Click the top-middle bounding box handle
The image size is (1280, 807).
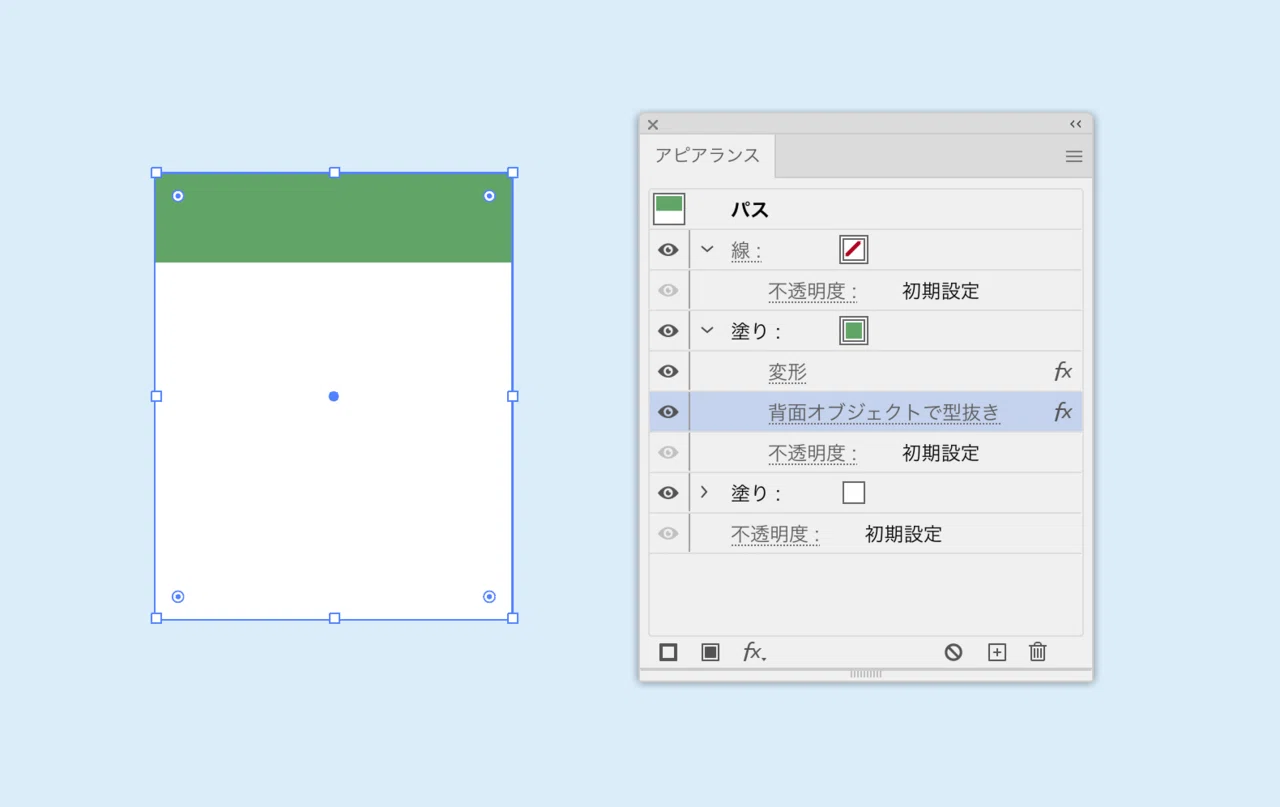pos(334,172)
